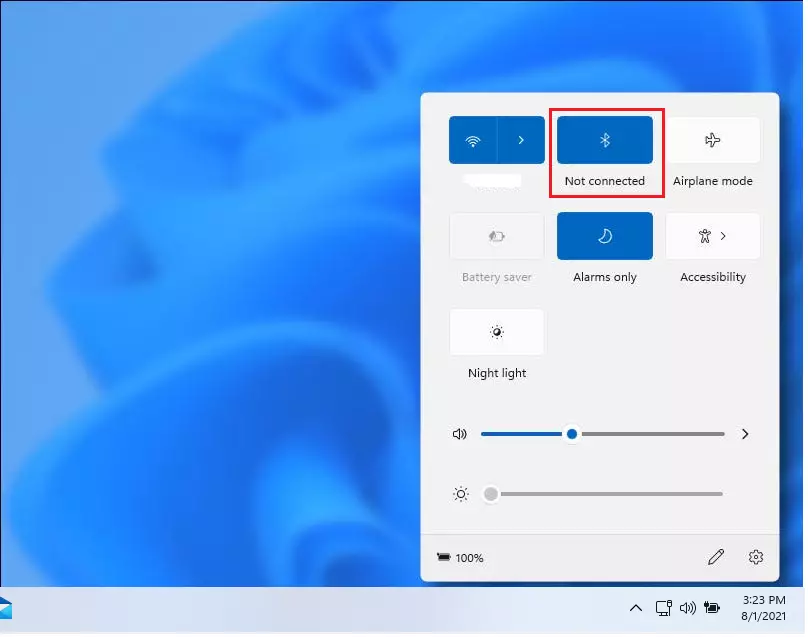This screenshot has width=808, height=637.
Task: Click the brightness sun icon
Action: 461,494
